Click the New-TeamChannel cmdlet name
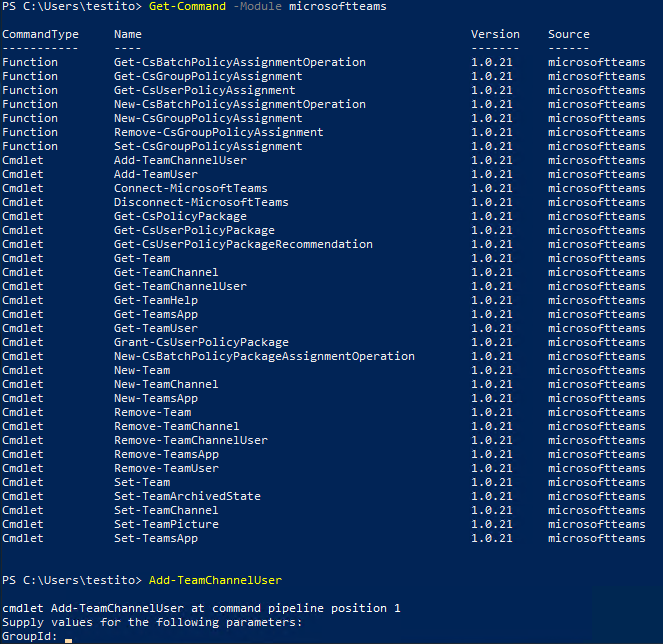The height and width of the screenshot is (644, 663). point(166,384)
